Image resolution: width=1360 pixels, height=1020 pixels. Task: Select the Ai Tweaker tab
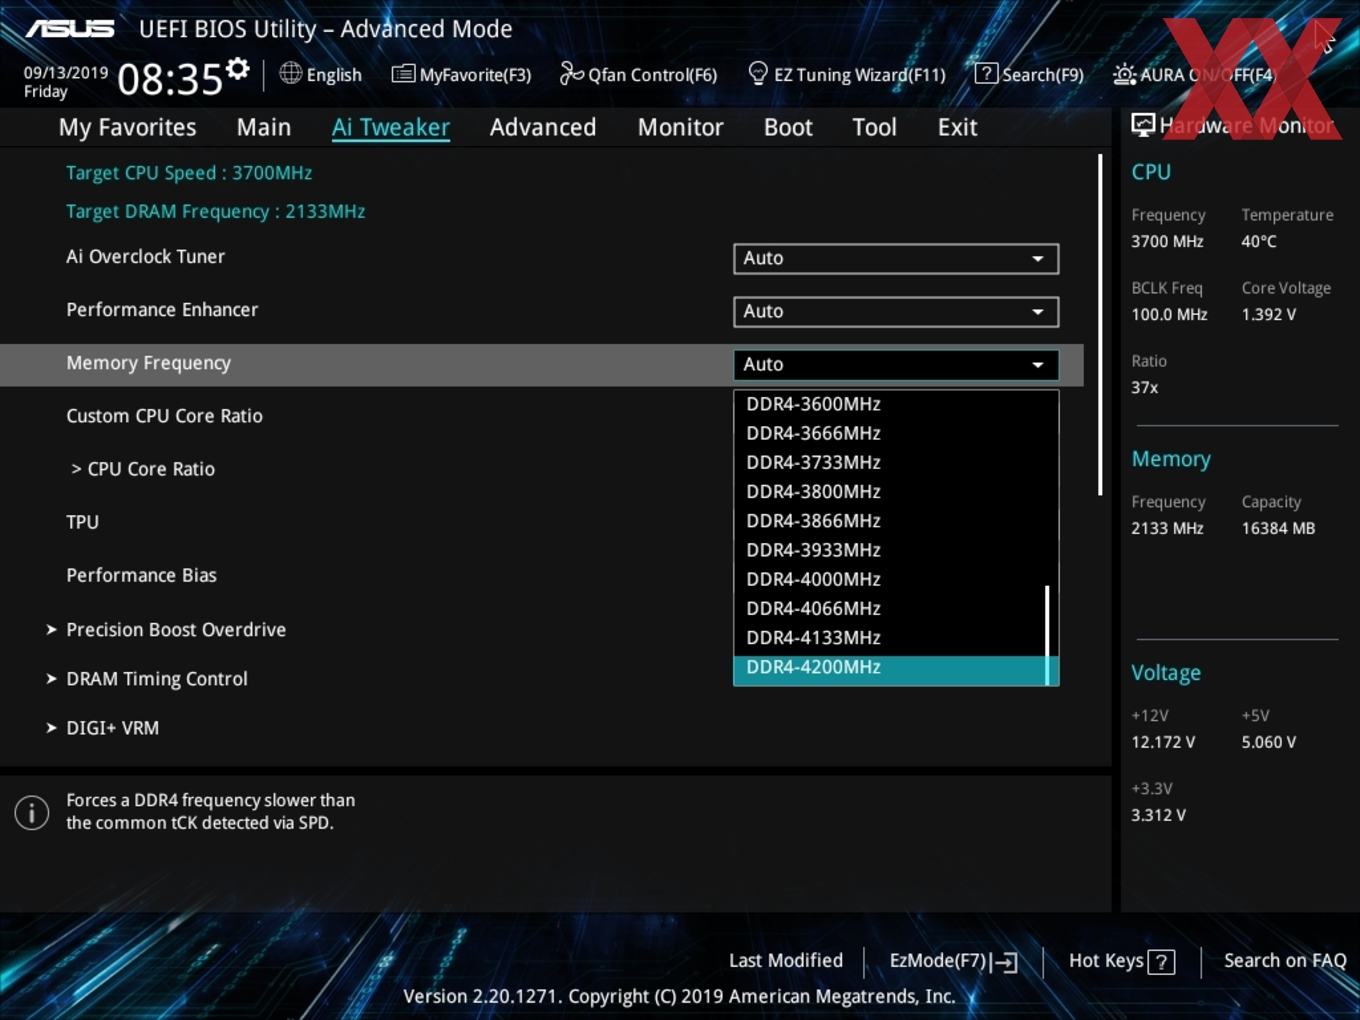(x=391, y=127)
